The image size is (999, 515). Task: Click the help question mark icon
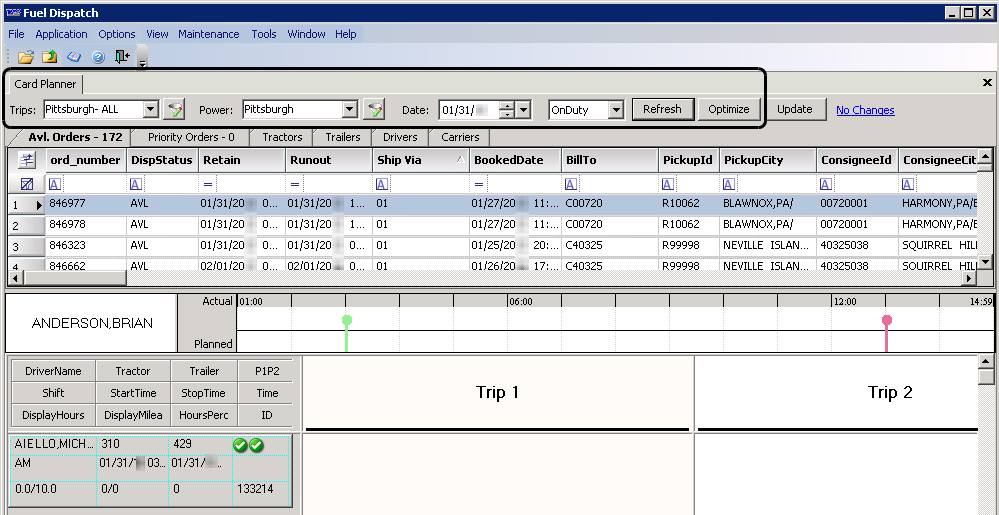click(98, 57)
